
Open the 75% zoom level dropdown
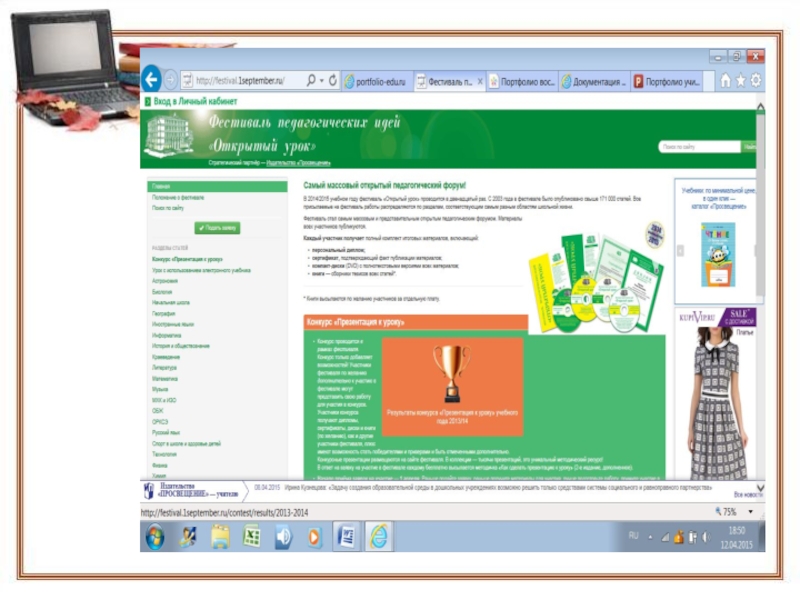tap(751, 511)
